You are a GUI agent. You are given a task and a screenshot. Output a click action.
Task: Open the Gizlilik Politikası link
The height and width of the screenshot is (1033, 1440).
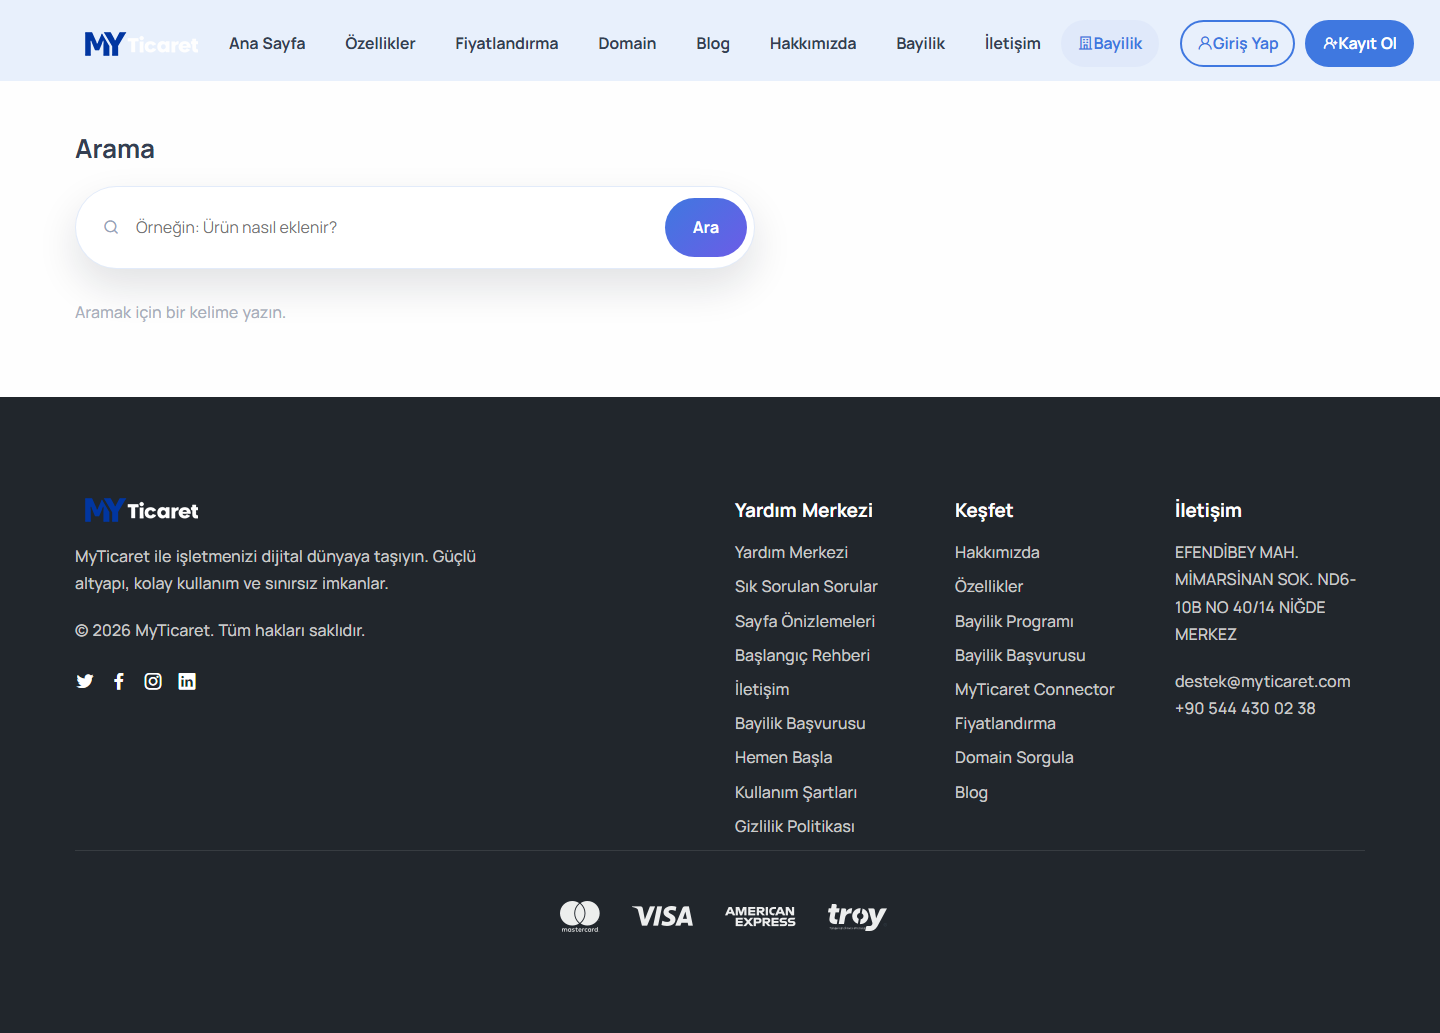(x=795, y=826)
